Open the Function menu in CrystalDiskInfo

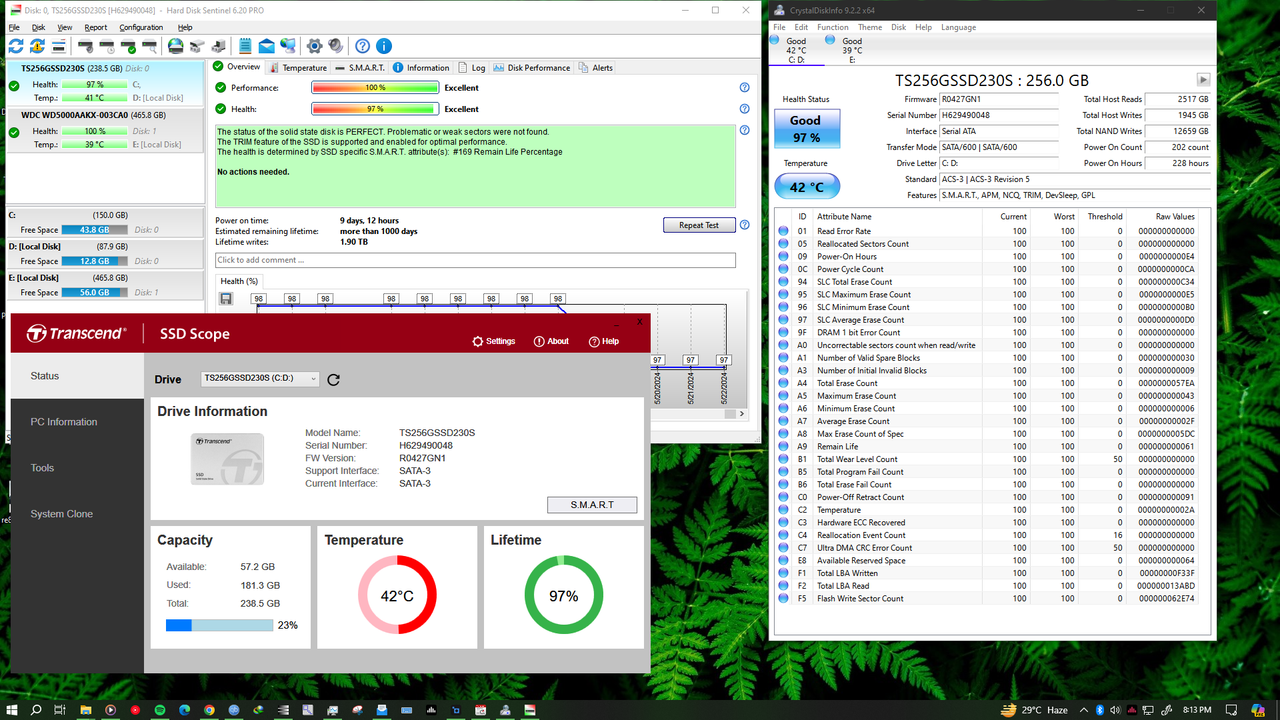(x=832, y=27)
